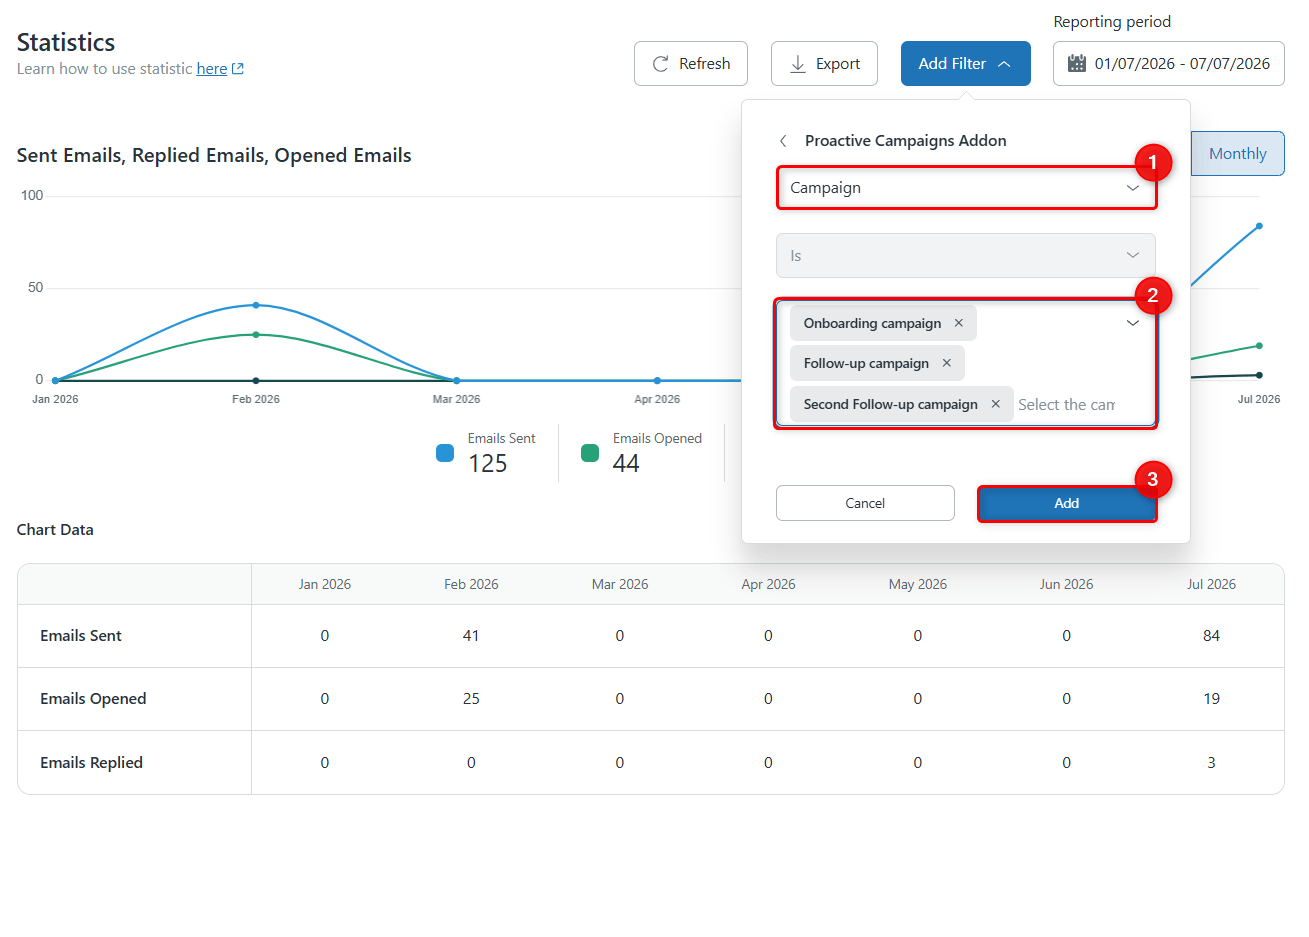Remove the Second Follow-up campaign tag
The height and width of the screenshot is (937, 1309).
pos(996,404)
